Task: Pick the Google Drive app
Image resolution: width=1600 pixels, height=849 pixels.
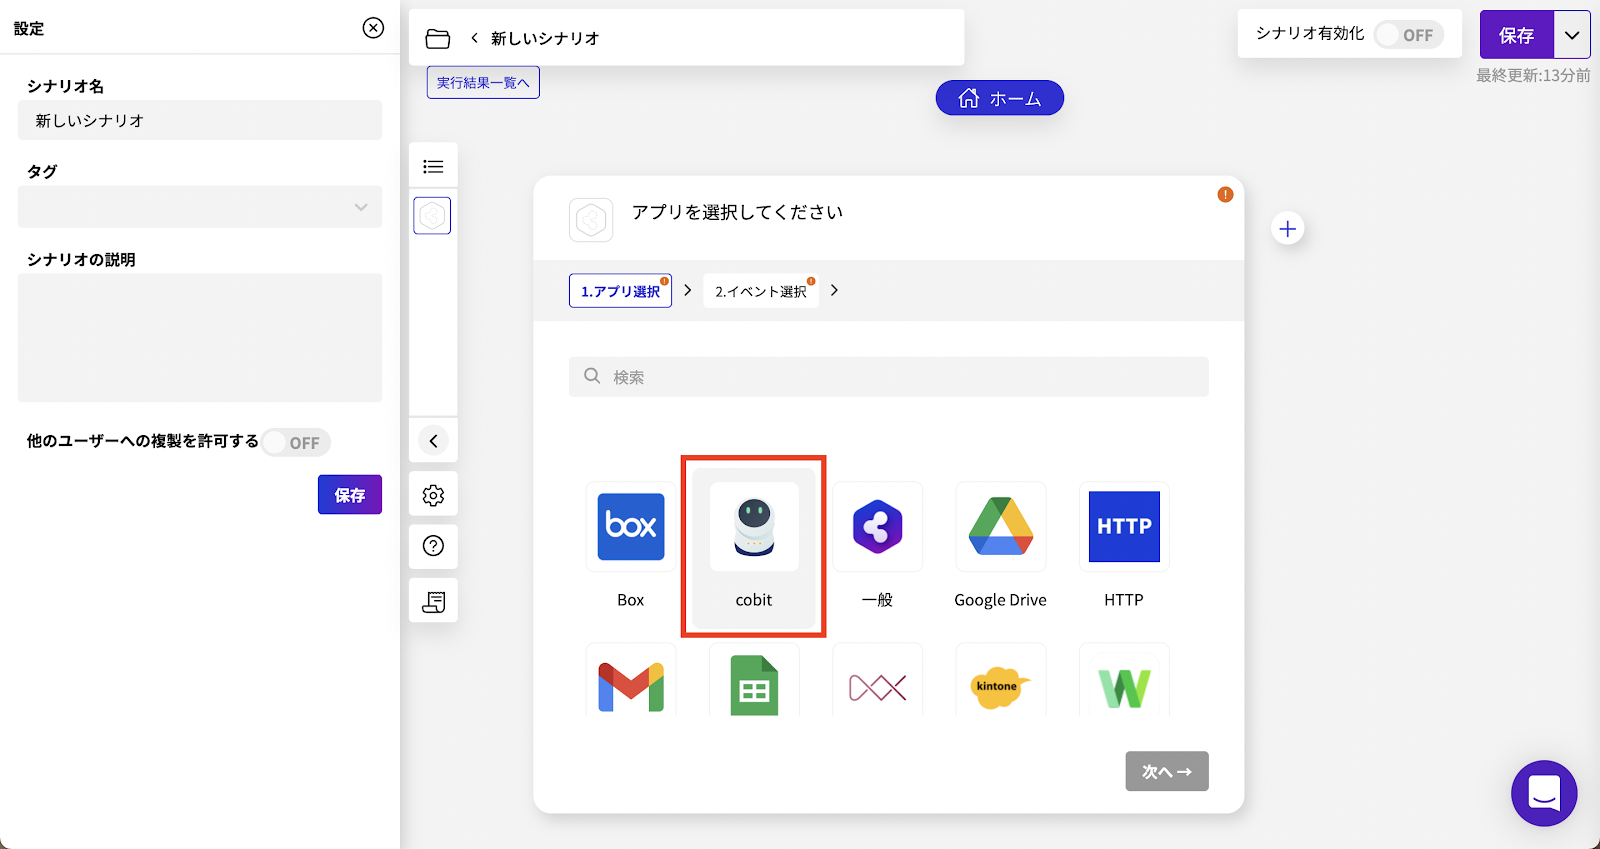Action: [1000, 527]
